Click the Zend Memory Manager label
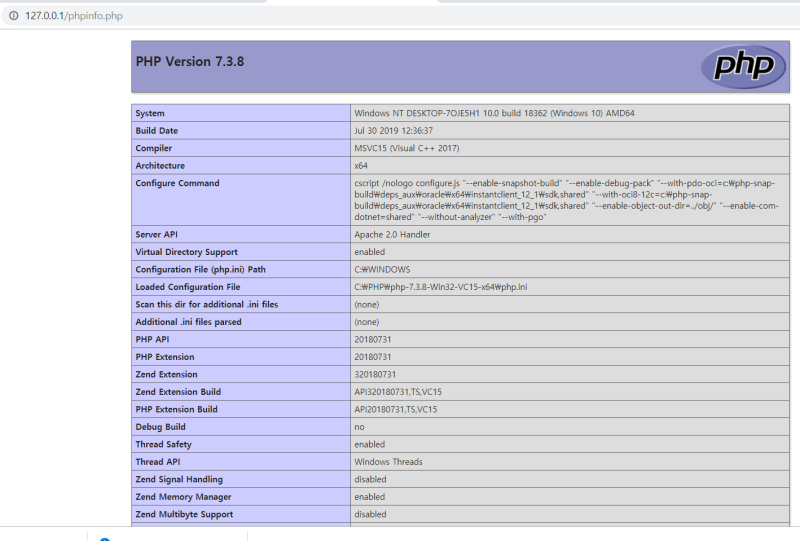 183,497
